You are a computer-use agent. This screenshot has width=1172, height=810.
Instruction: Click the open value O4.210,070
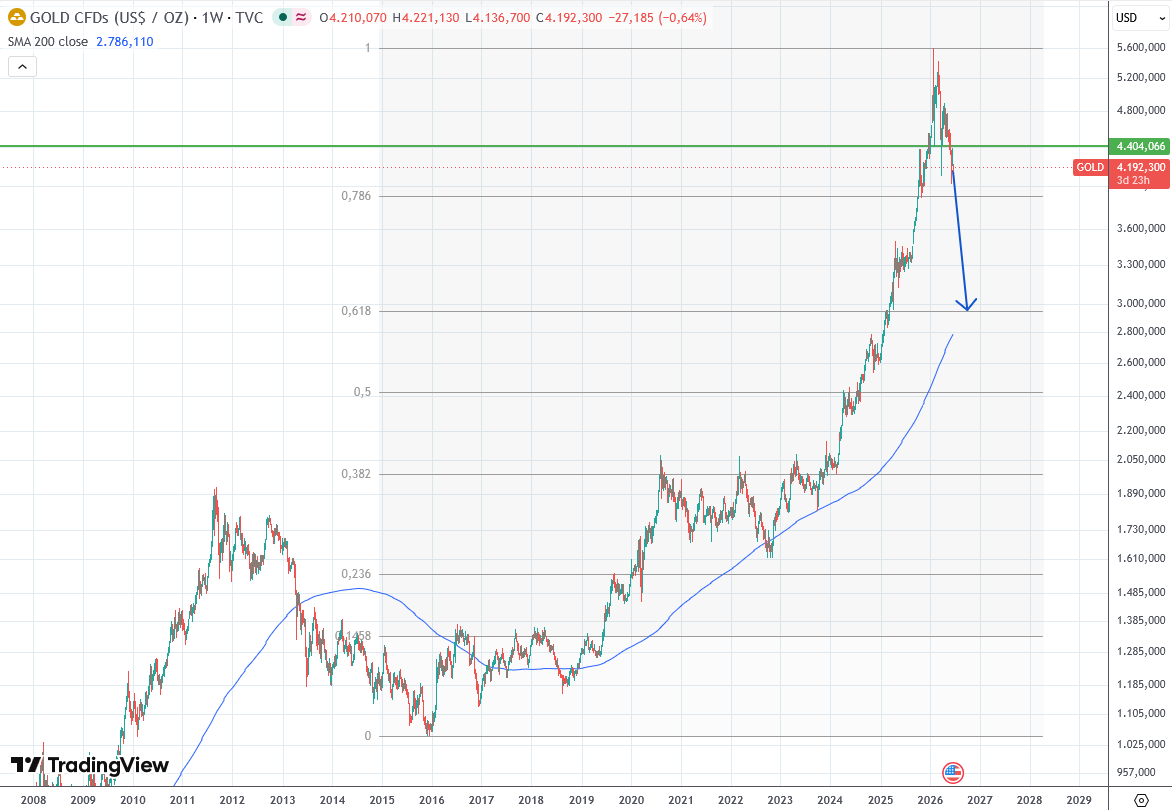click(x=353, y=17)
